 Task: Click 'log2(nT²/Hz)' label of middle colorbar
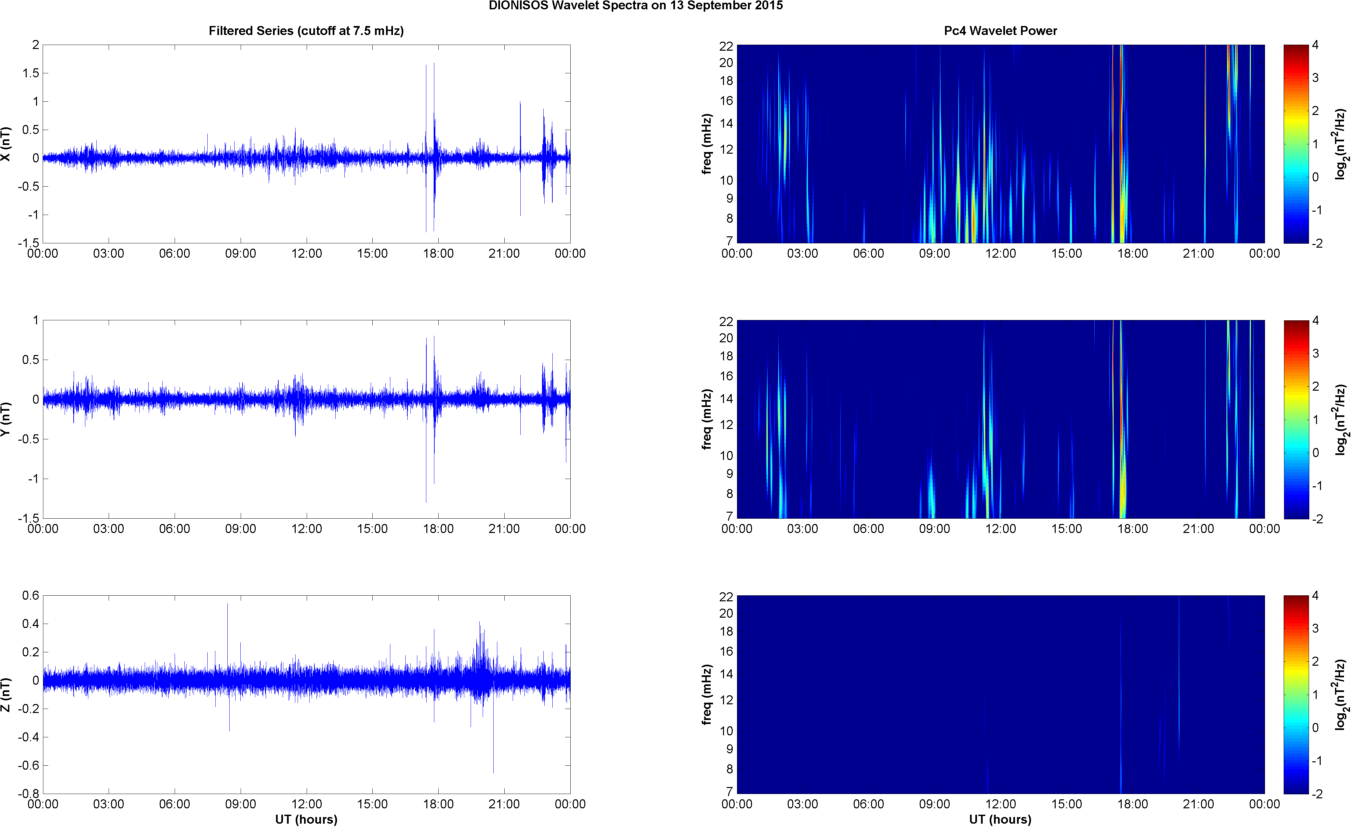tap(1343, 419)
